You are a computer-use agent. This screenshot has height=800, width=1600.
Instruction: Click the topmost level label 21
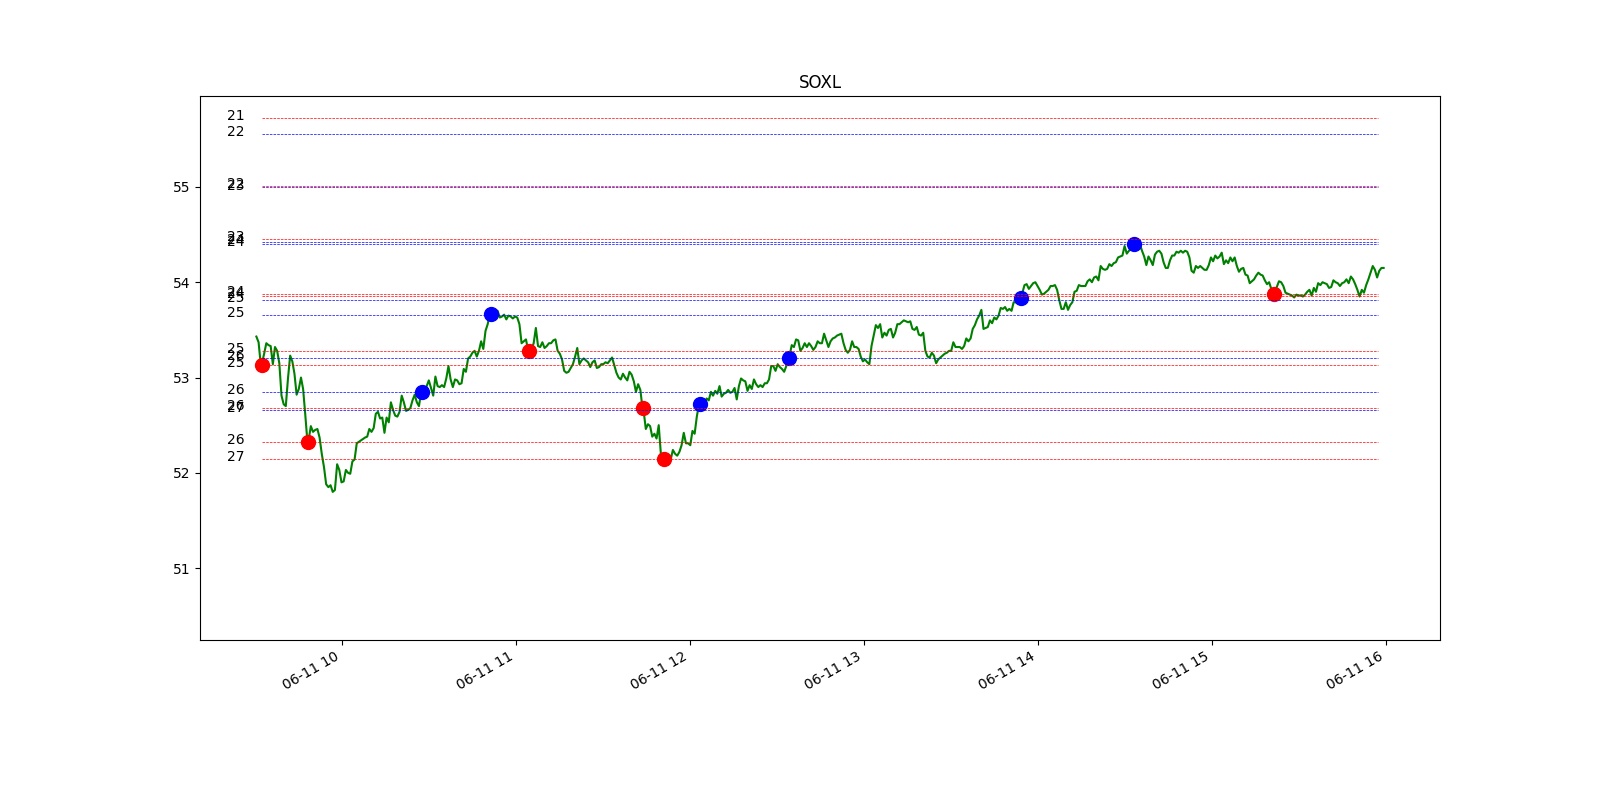pos(235,116)
